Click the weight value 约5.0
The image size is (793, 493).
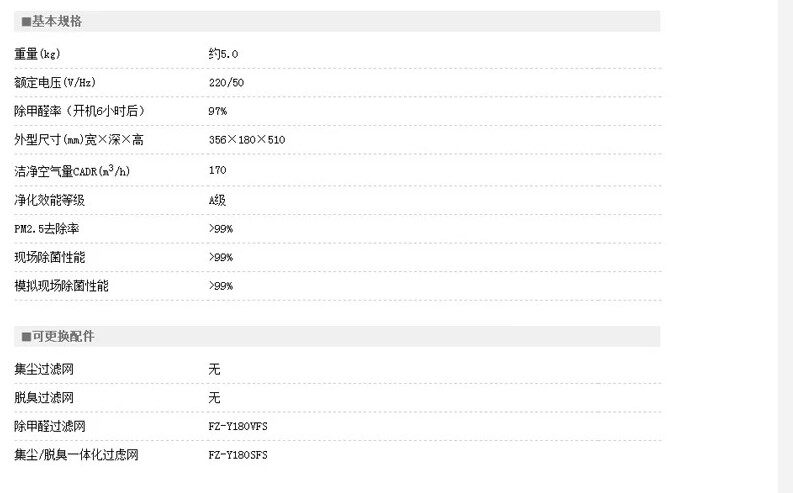pyautogui.click(x=224, y=53)
